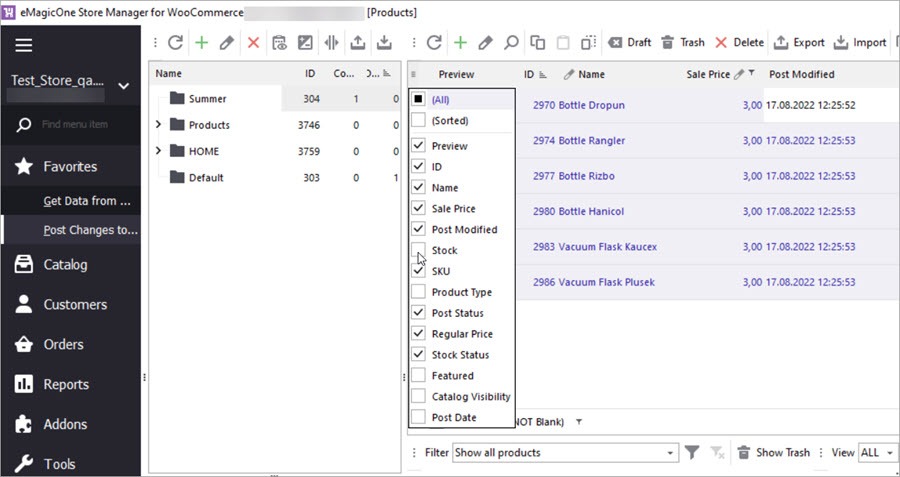This screenshot has height=477, width=900.
Task: Click the copy products icon
Action: pyautogui.click(x=537, y=43)
